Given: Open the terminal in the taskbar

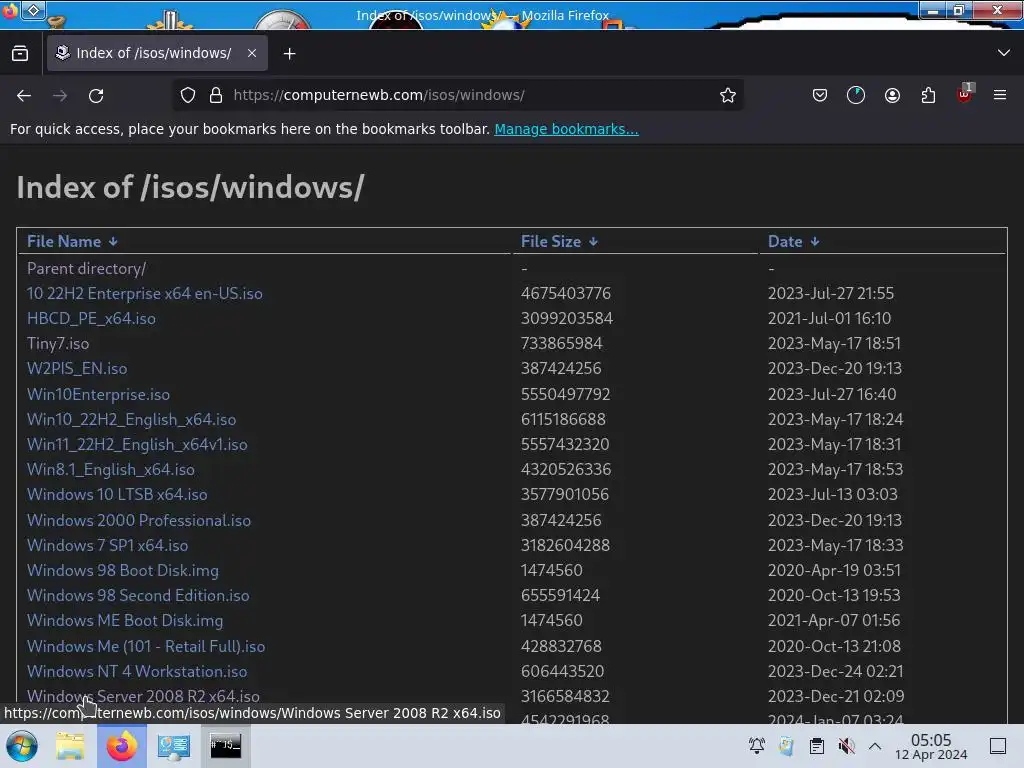Looking at the screenshot, I should (x=225, y=745).
